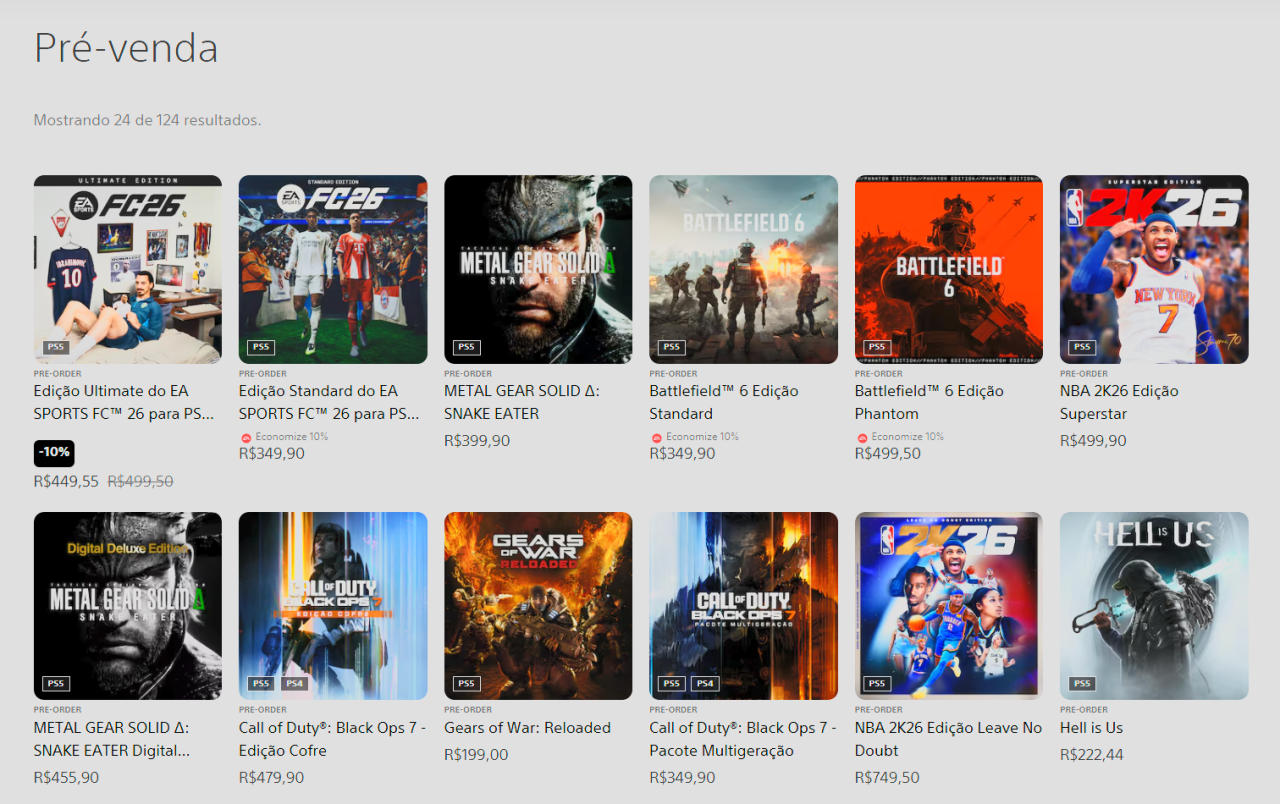This screenshot has width=1280, height=804.
Task: Click PS5 badge on Gears of War: Reloaded cover
Action: click(x=467, y=684)
